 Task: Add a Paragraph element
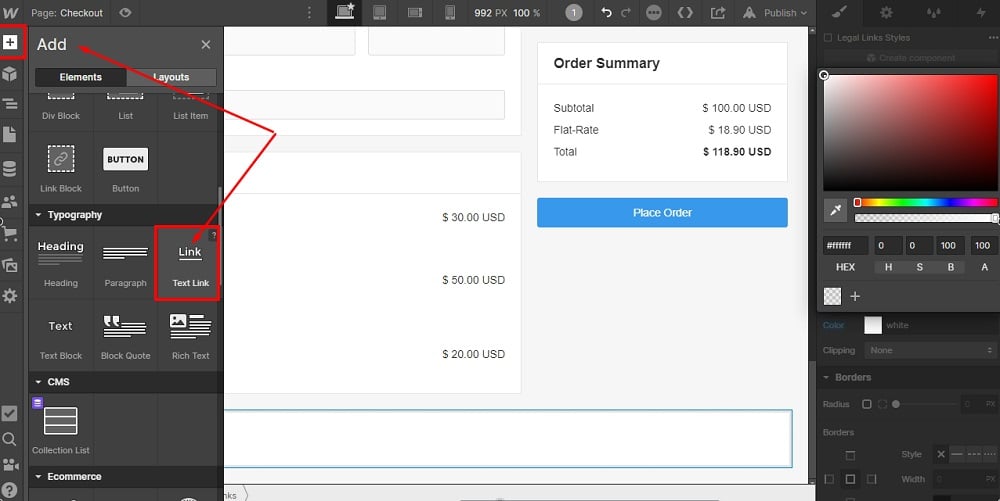pos(126,263)
